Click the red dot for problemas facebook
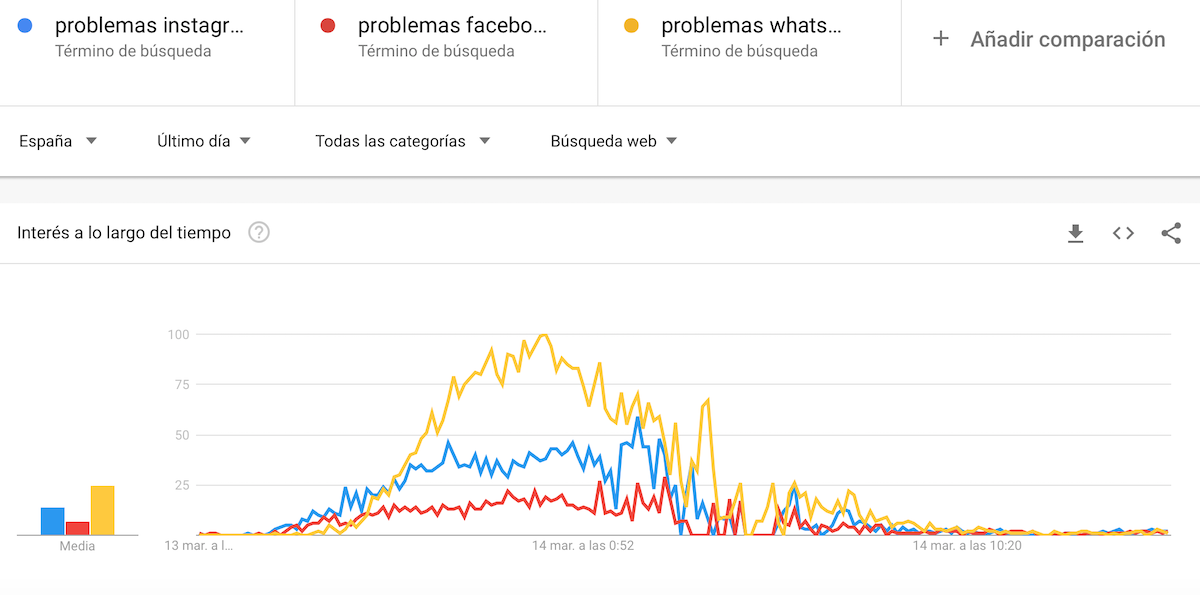Image resolution: width=1200 pixels, height=595 pixels. pyautogui.click(x=328, y=25)
